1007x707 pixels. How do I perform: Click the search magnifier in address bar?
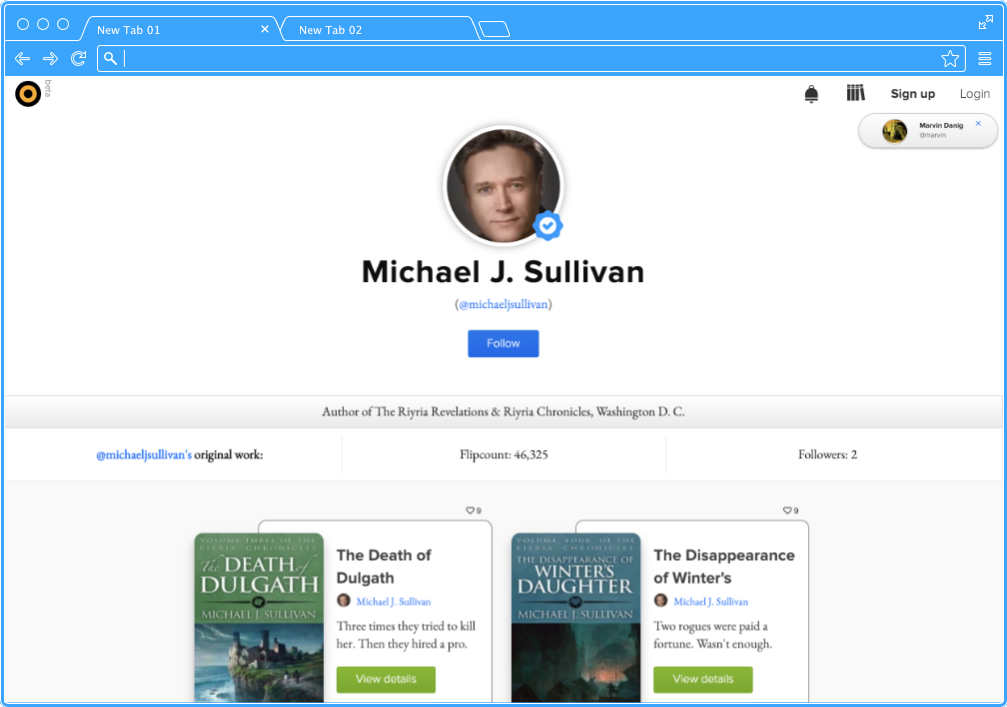click(110, 58)
